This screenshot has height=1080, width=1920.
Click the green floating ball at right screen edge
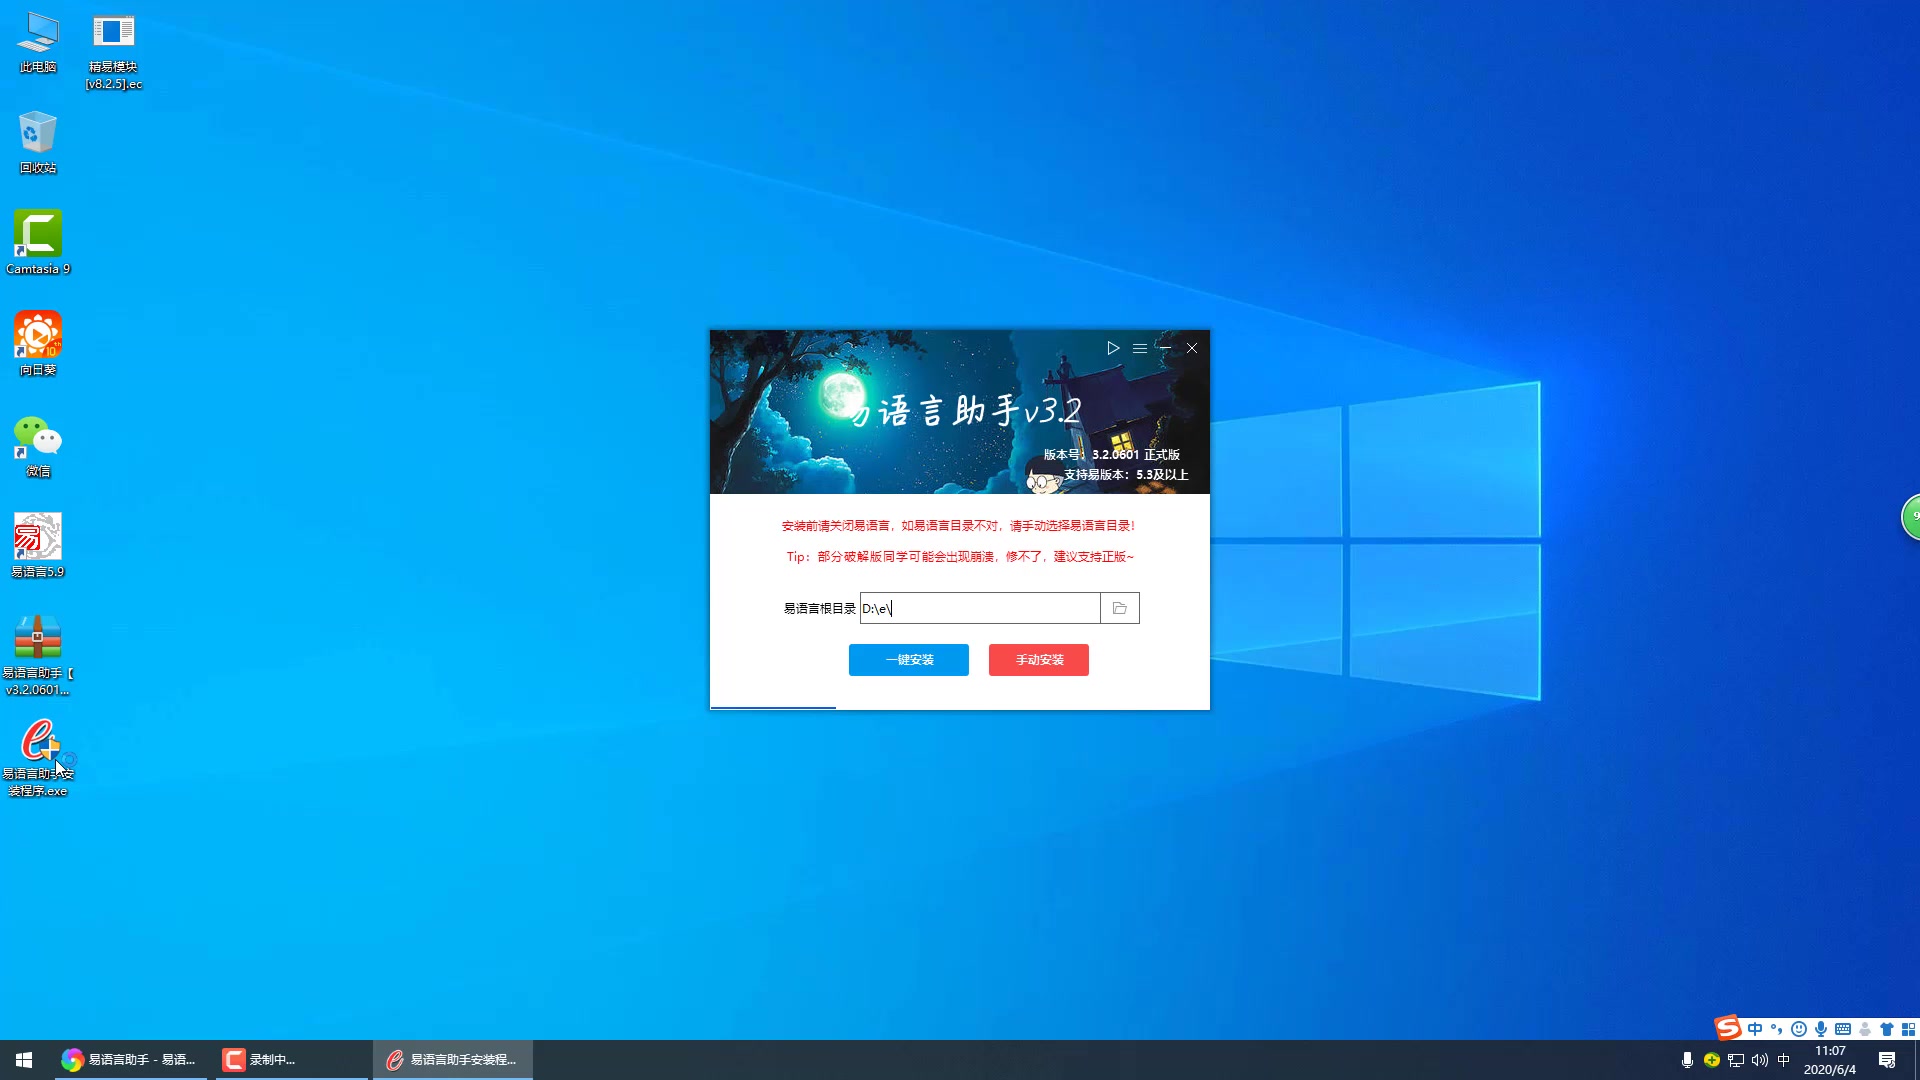pyautogui.click(x=1911, y=517)
